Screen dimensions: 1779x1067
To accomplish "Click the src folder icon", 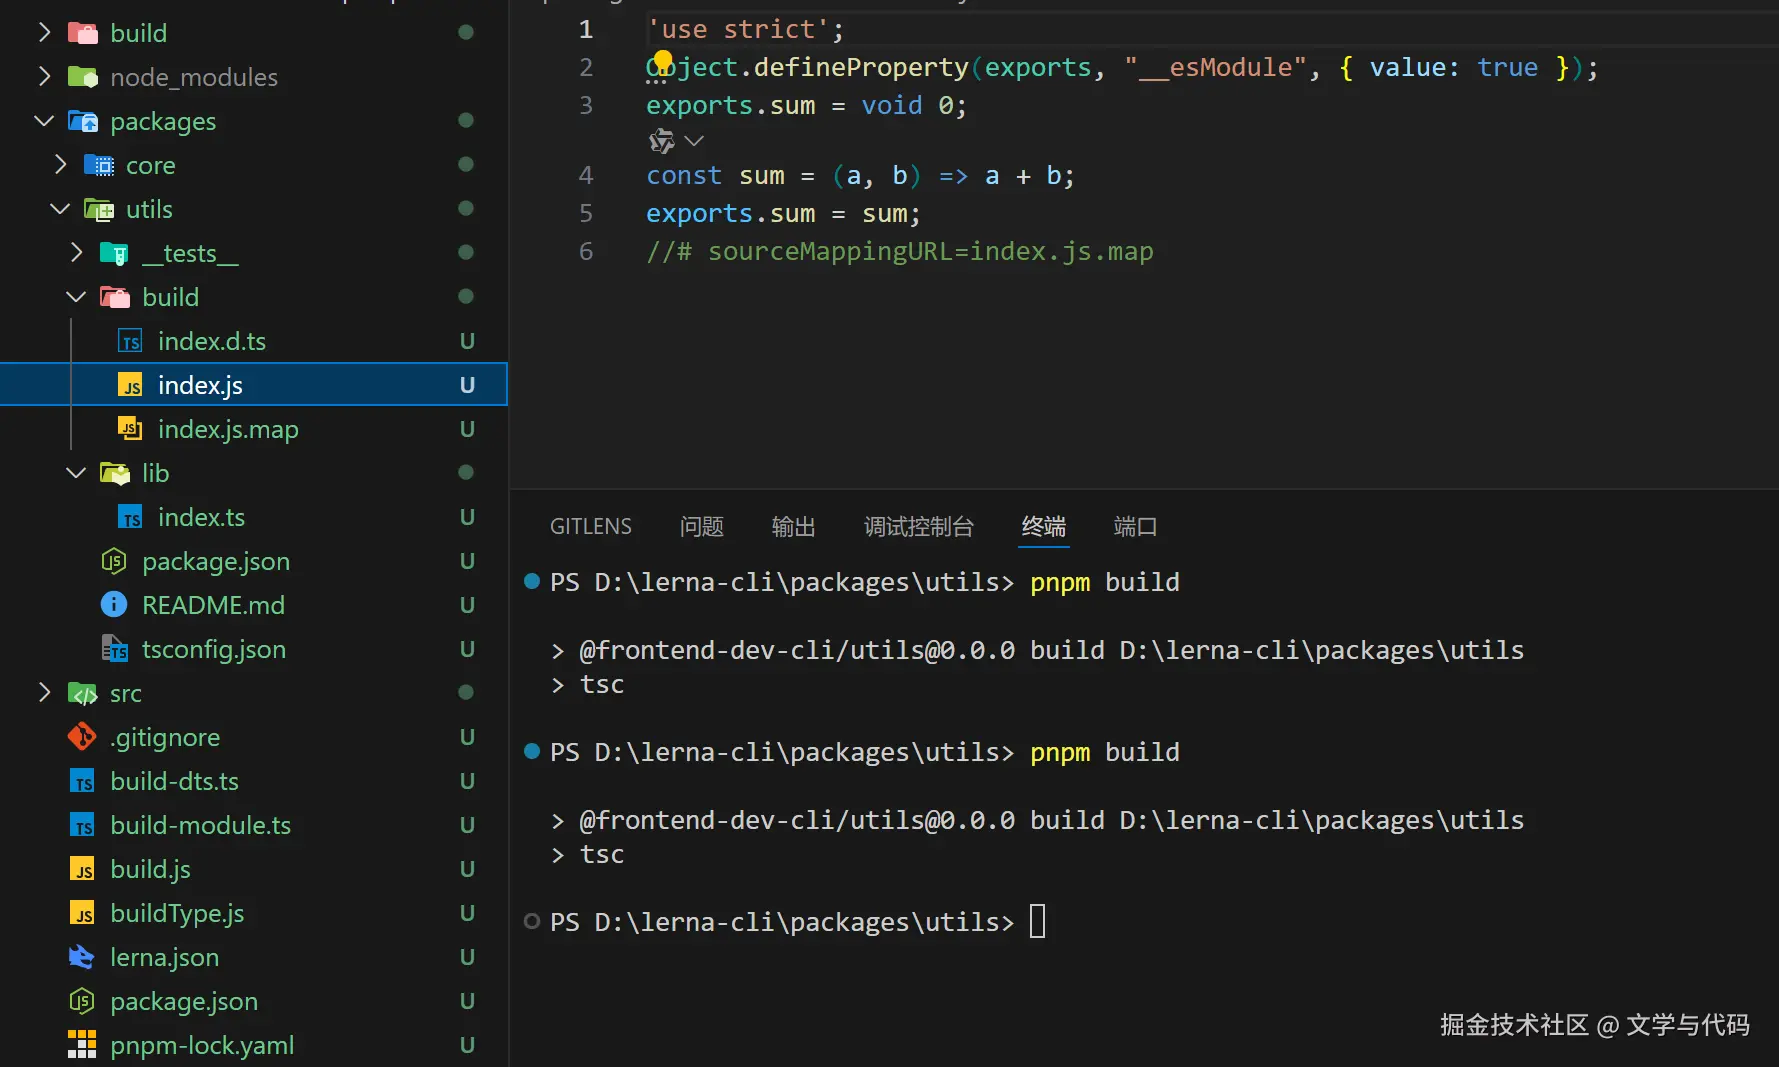I will click(x=83, y=693).
